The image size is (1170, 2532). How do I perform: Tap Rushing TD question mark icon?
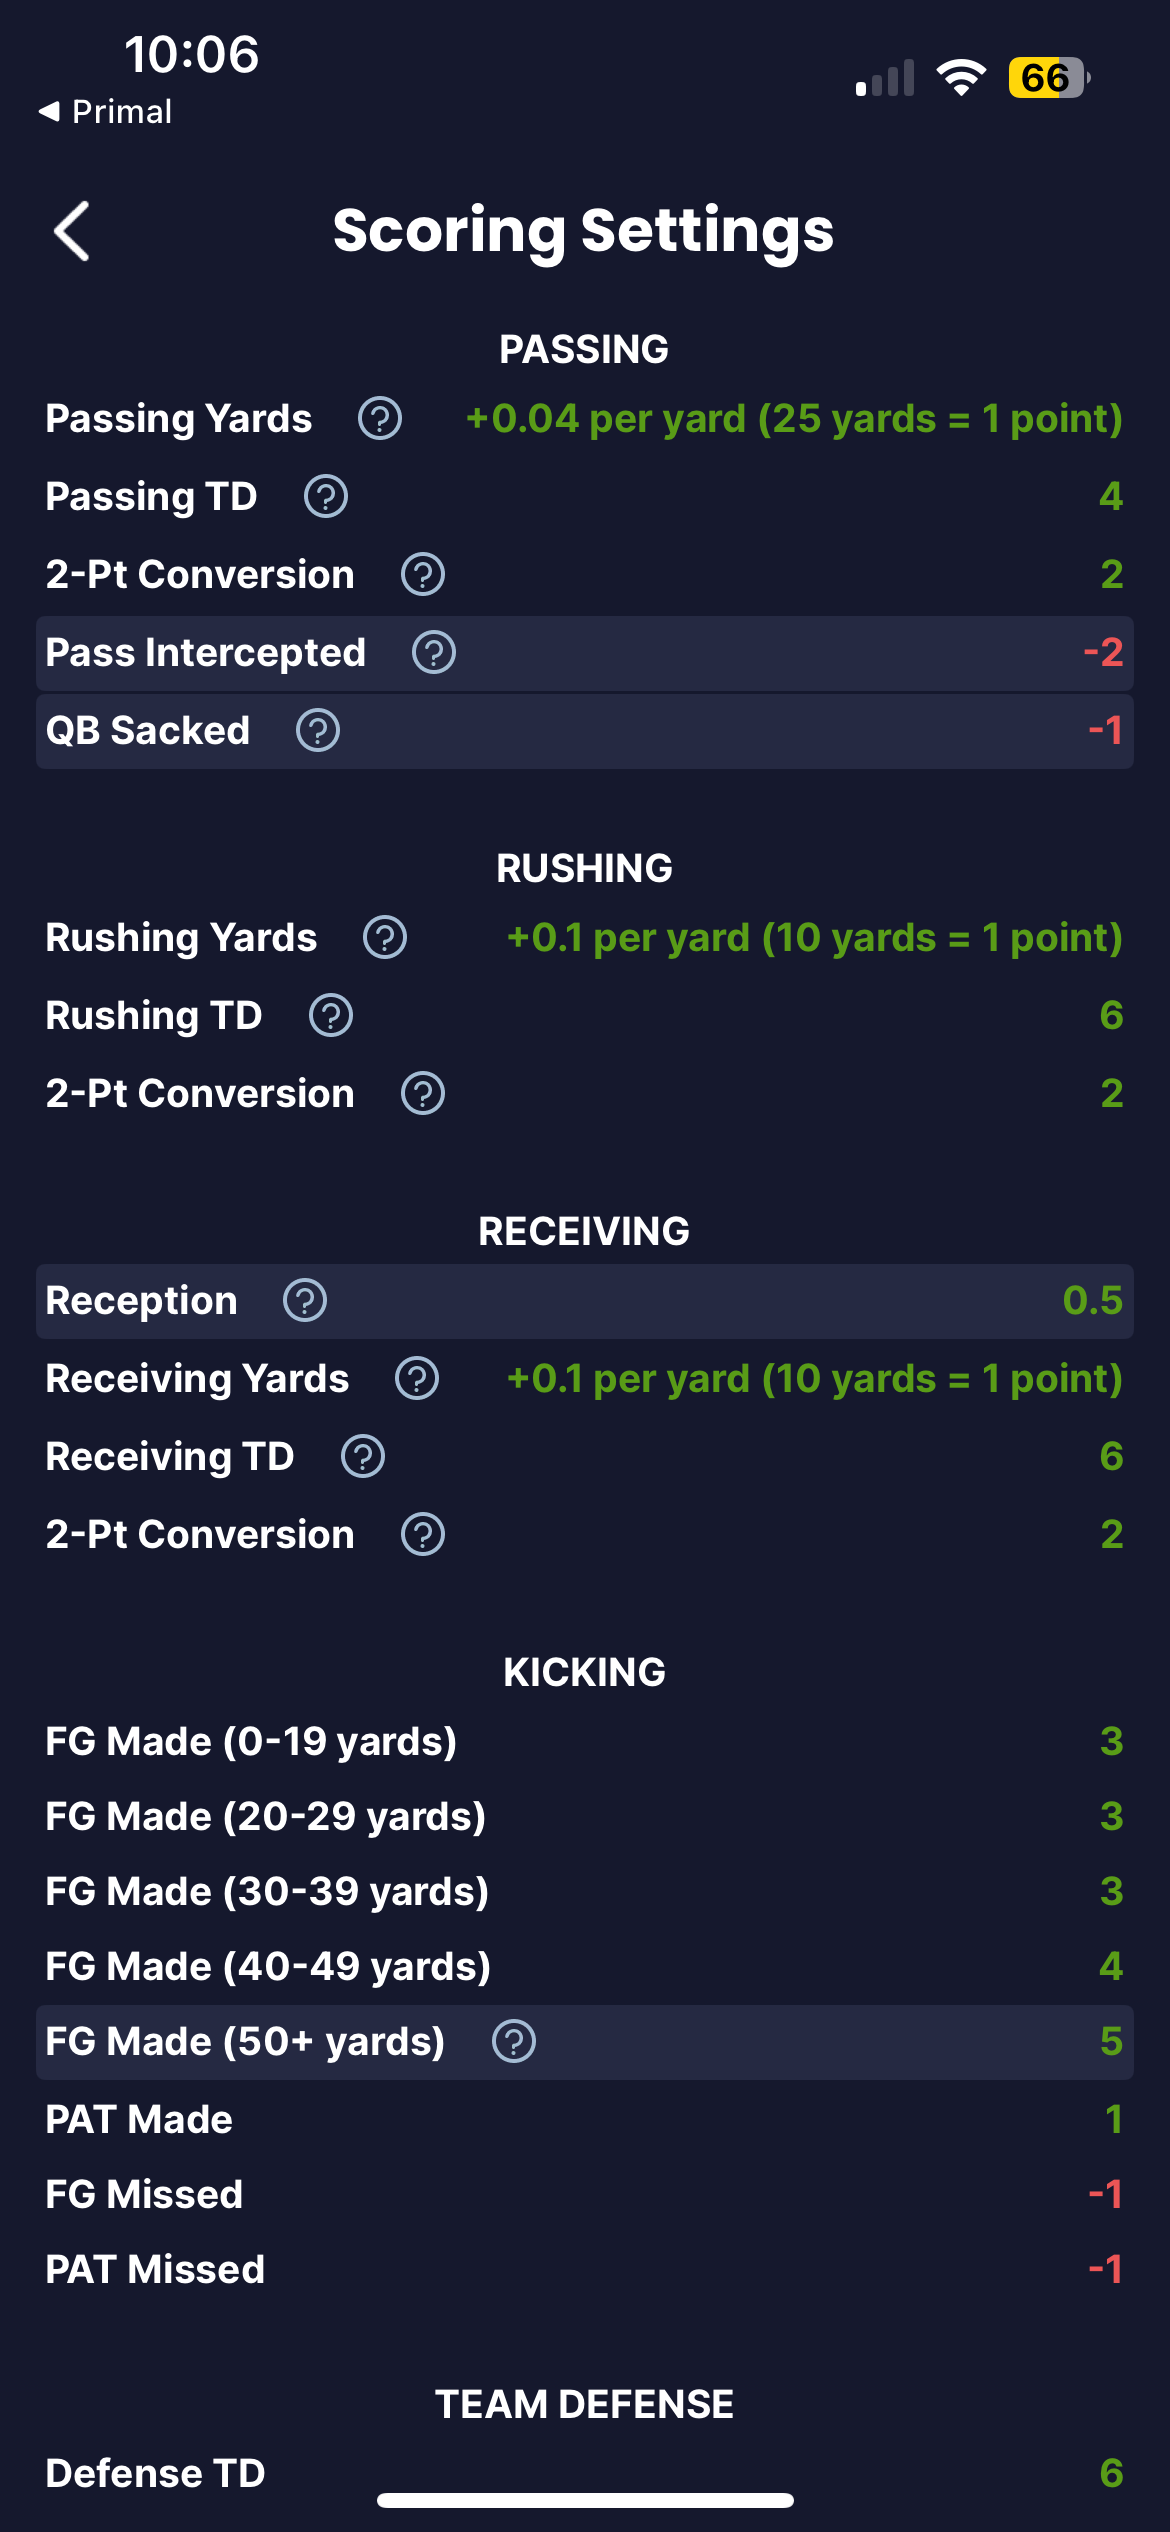pos(331,1015)
